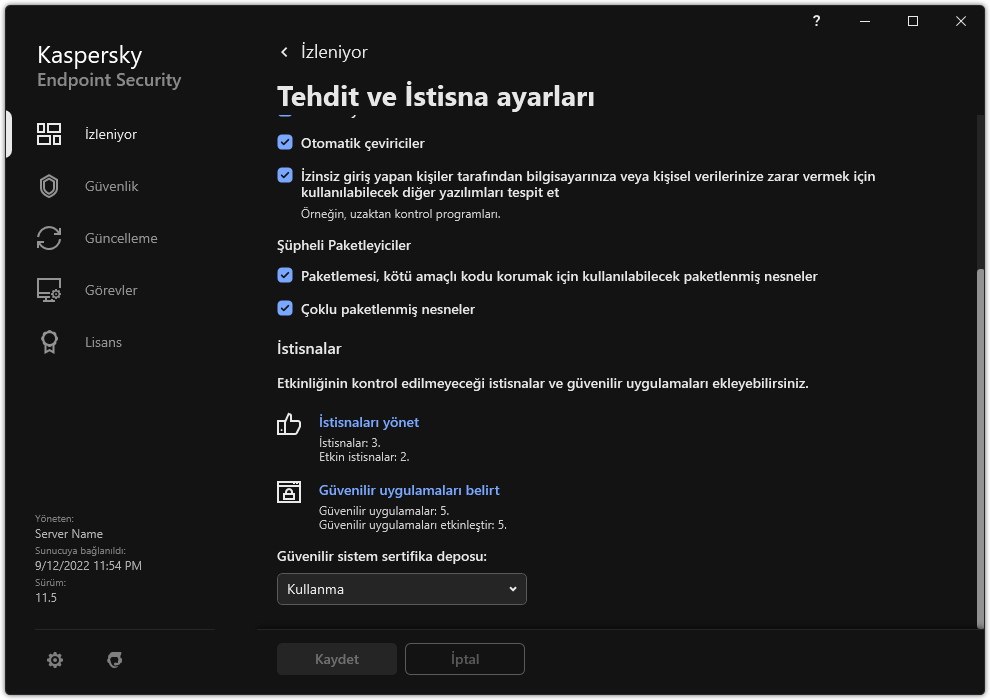This screenshot has height=700, width=990.
Task: Select the Güncelleme refresh icon
Action: click(49, 238)
